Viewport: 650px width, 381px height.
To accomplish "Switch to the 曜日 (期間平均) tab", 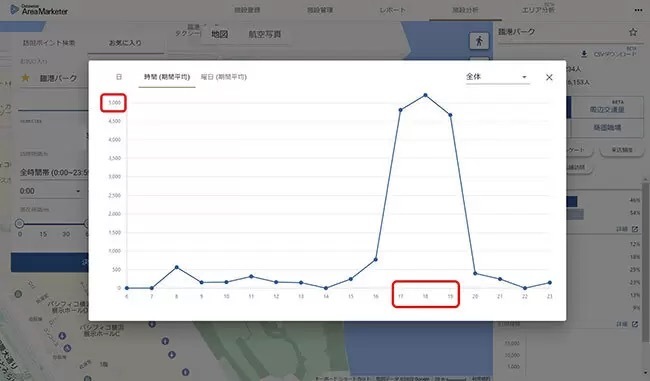I will point(224,77).
